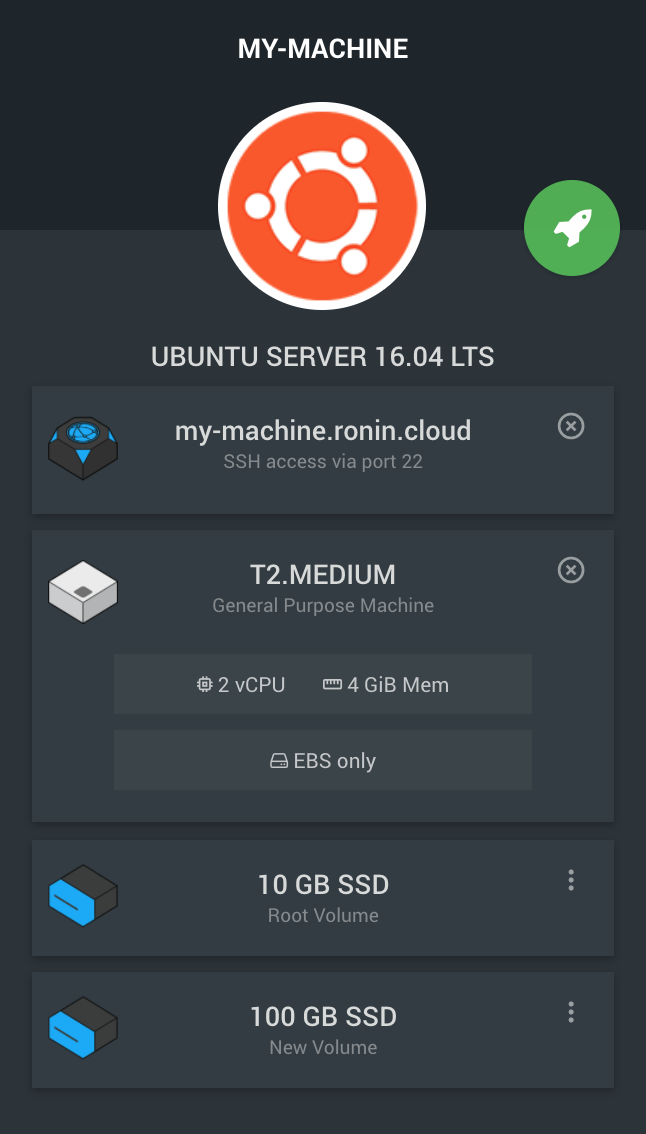646x1134 pixels.
Task: Click the CPU chip icon beside 2 vCPU
Action: click(207, 684)
